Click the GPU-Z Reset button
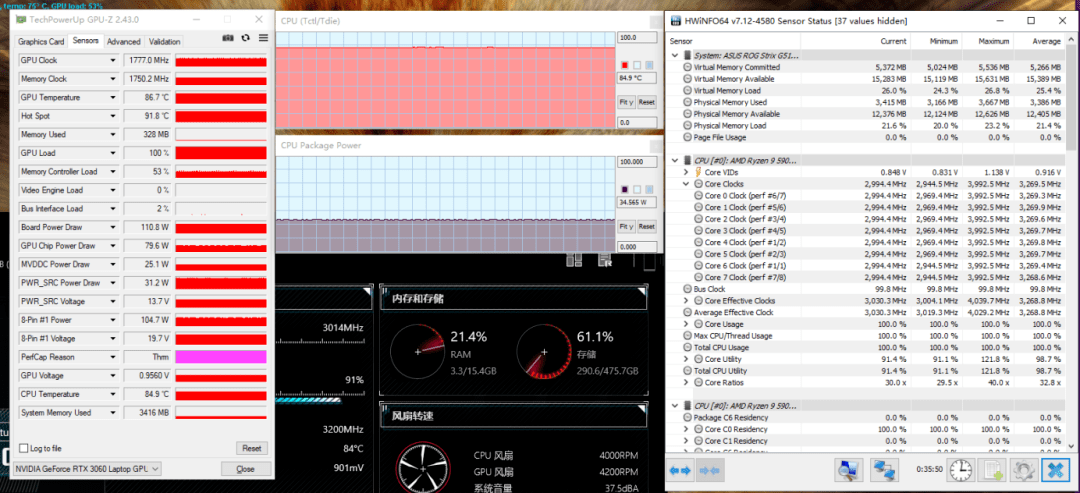Image resolution: width=1080 pixels, height=493 pixels. click(x=251, y=448)
